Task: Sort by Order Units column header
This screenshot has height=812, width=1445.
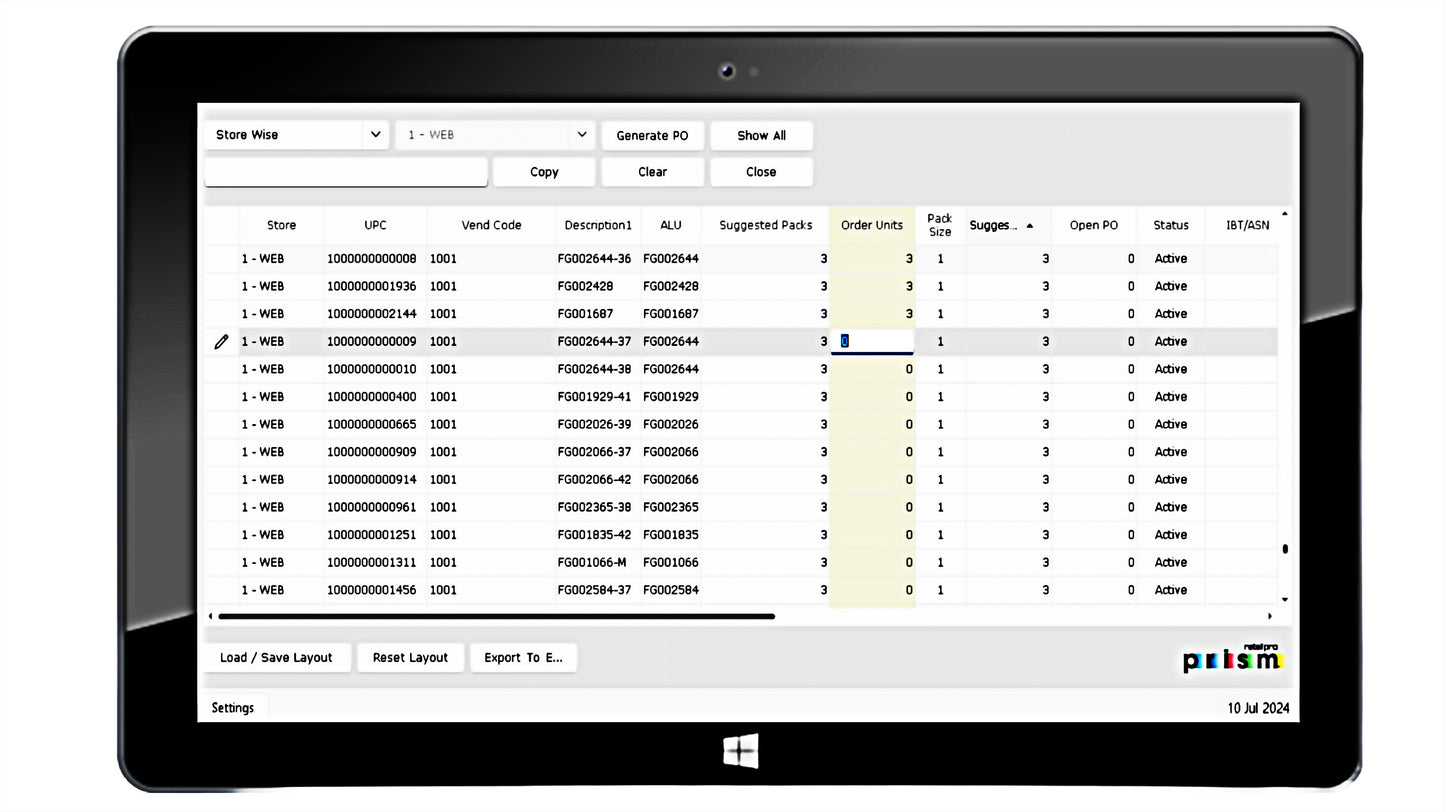Action: [871, 226]
